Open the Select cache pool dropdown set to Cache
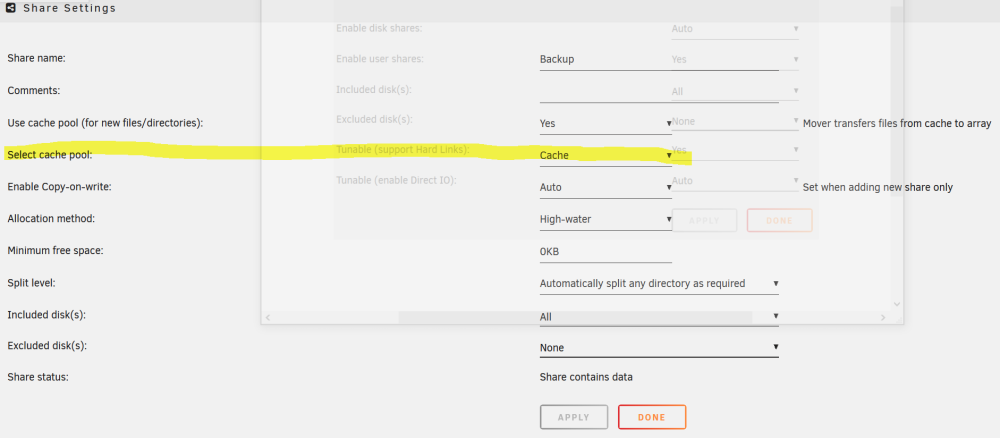 coord(605,155)
